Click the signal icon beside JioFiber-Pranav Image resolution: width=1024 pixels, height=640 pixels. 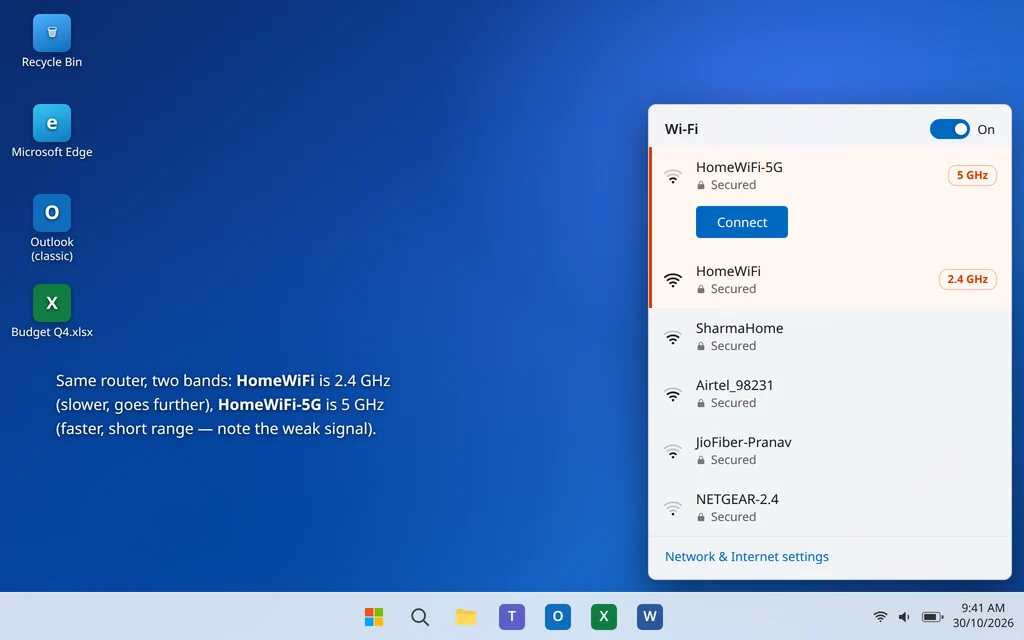tap(673, 451)
